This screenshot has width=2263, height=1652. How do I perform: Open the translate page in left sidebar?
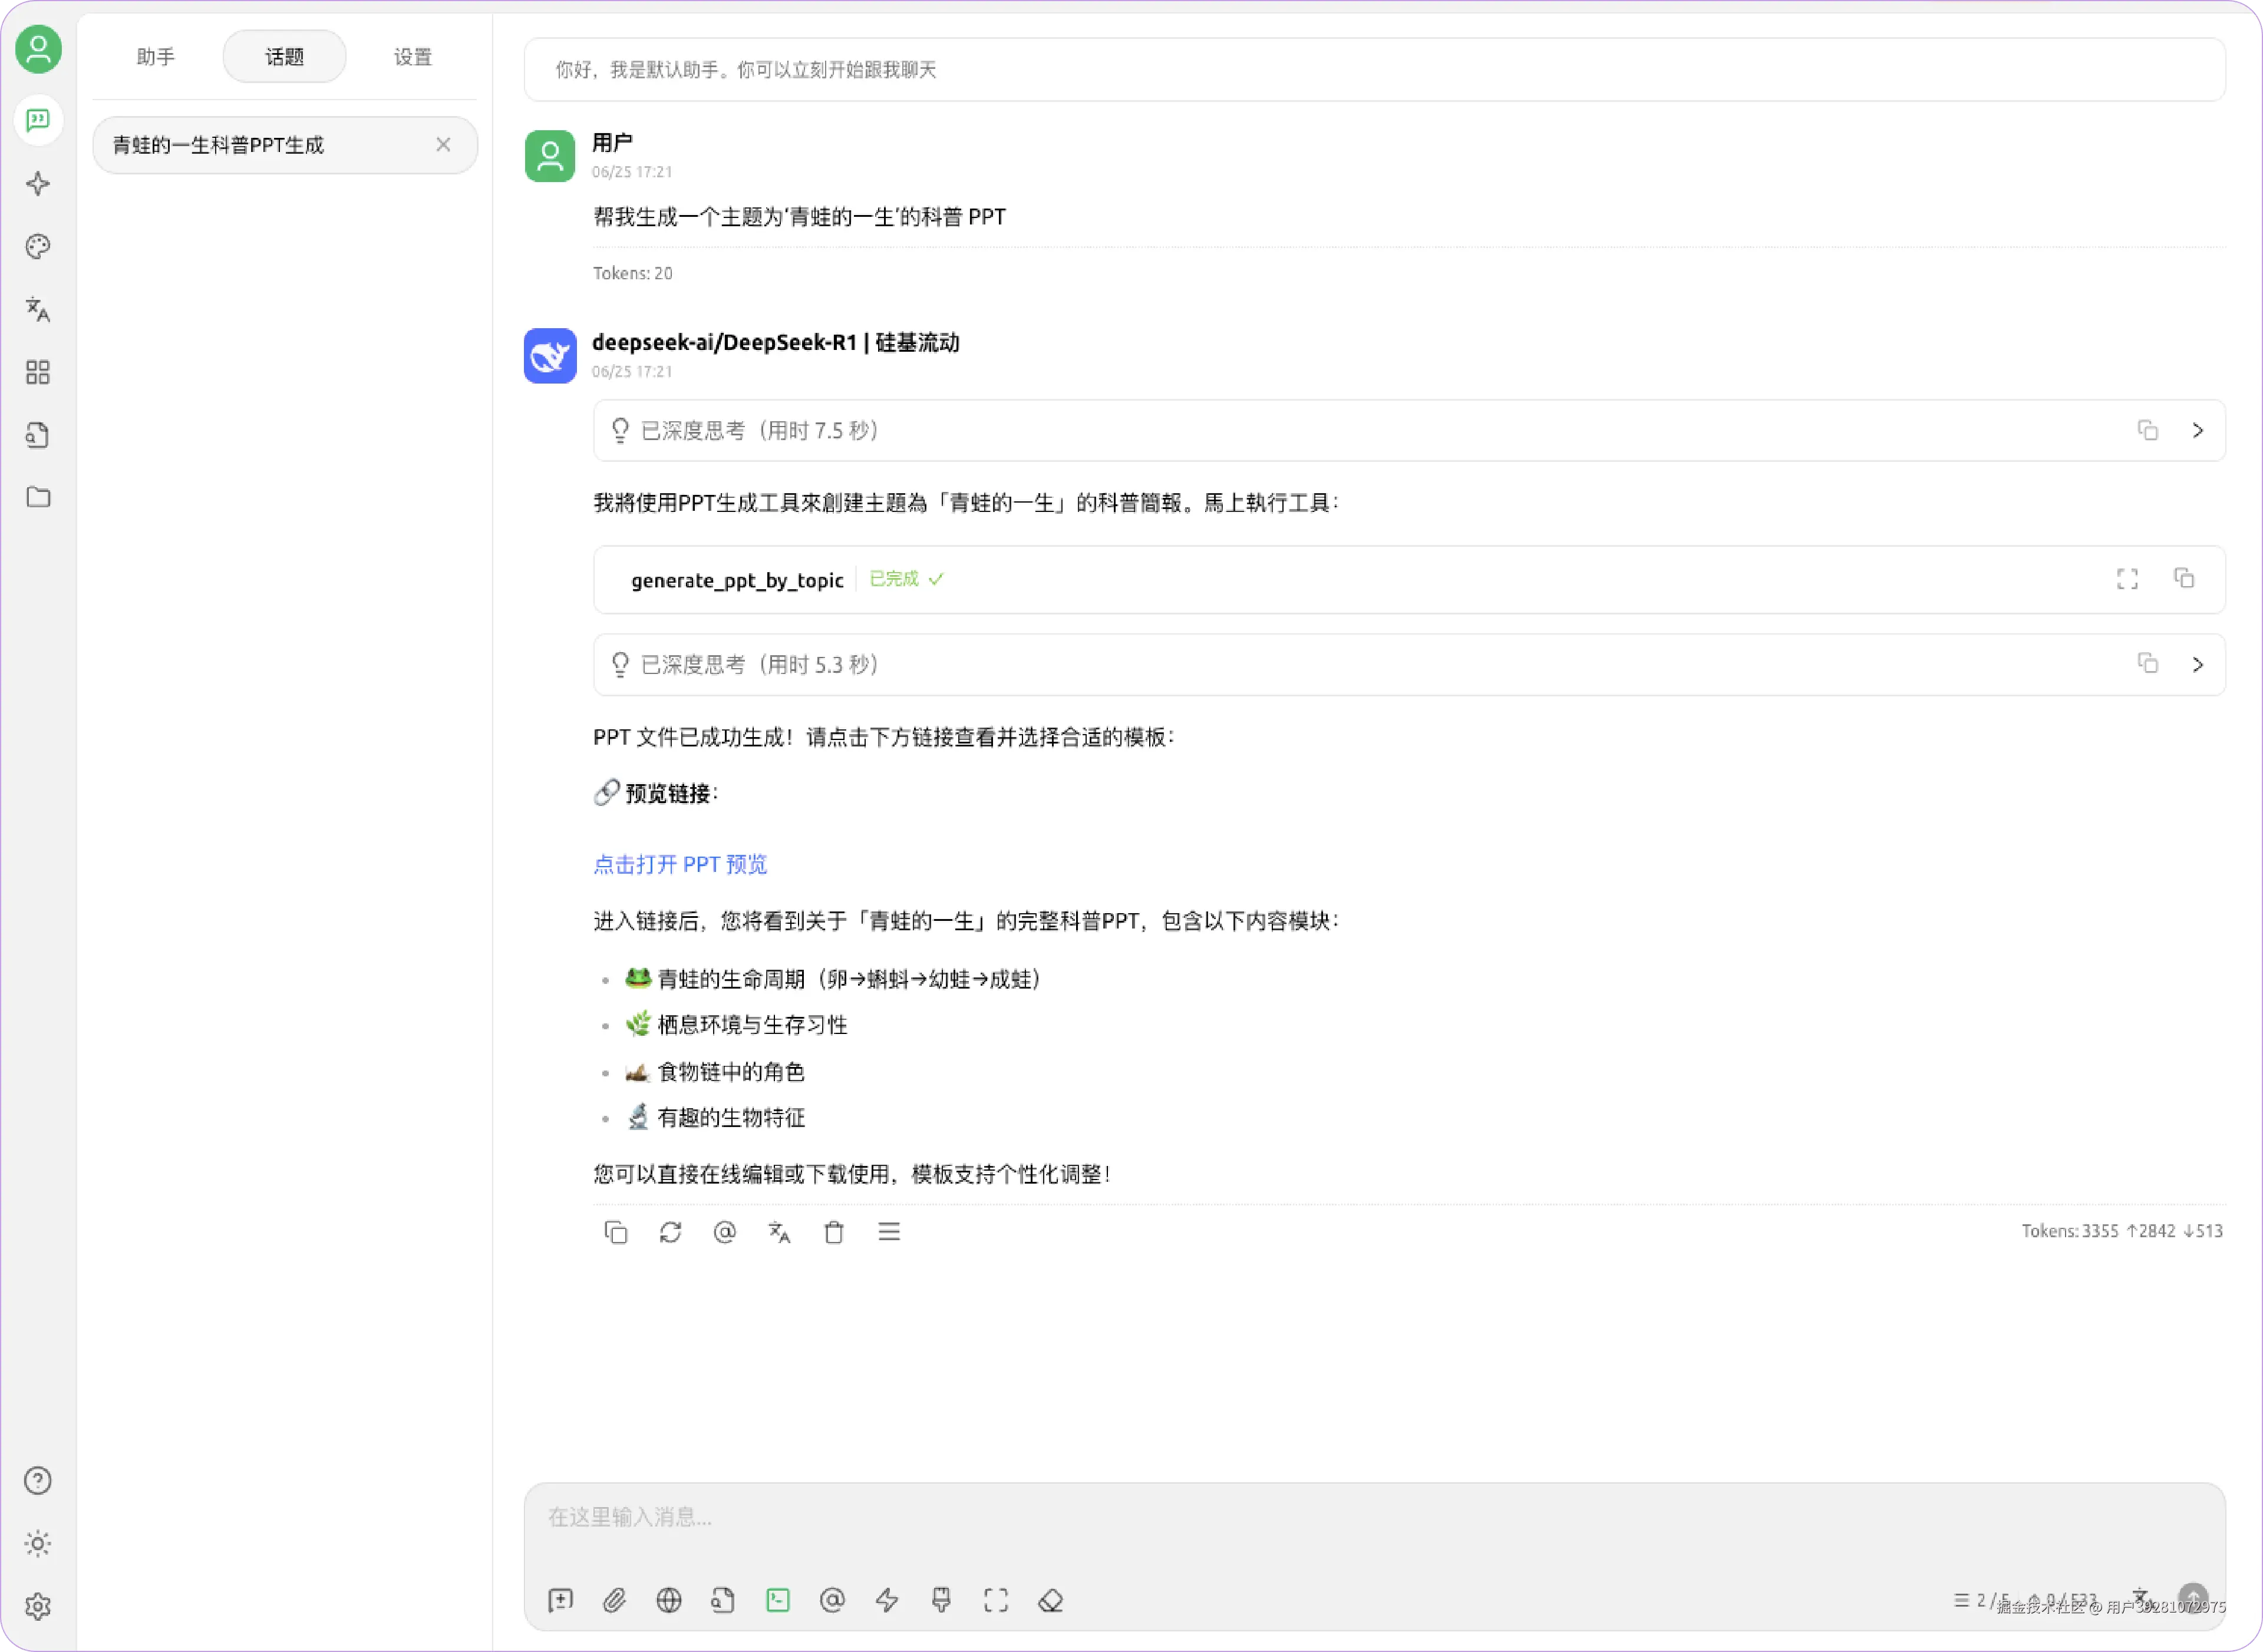(x=38, y=309)
